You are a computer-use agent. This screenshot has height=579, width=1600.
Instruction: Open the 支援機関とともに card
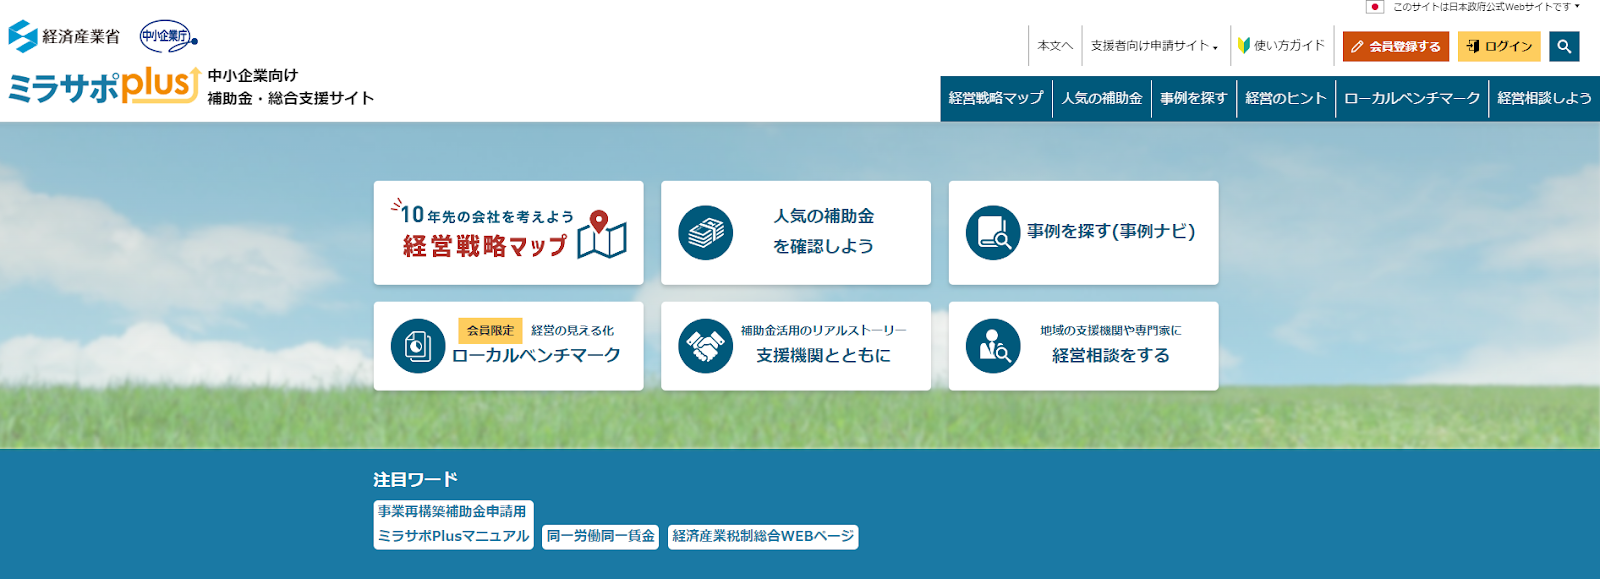coord(796,346)
